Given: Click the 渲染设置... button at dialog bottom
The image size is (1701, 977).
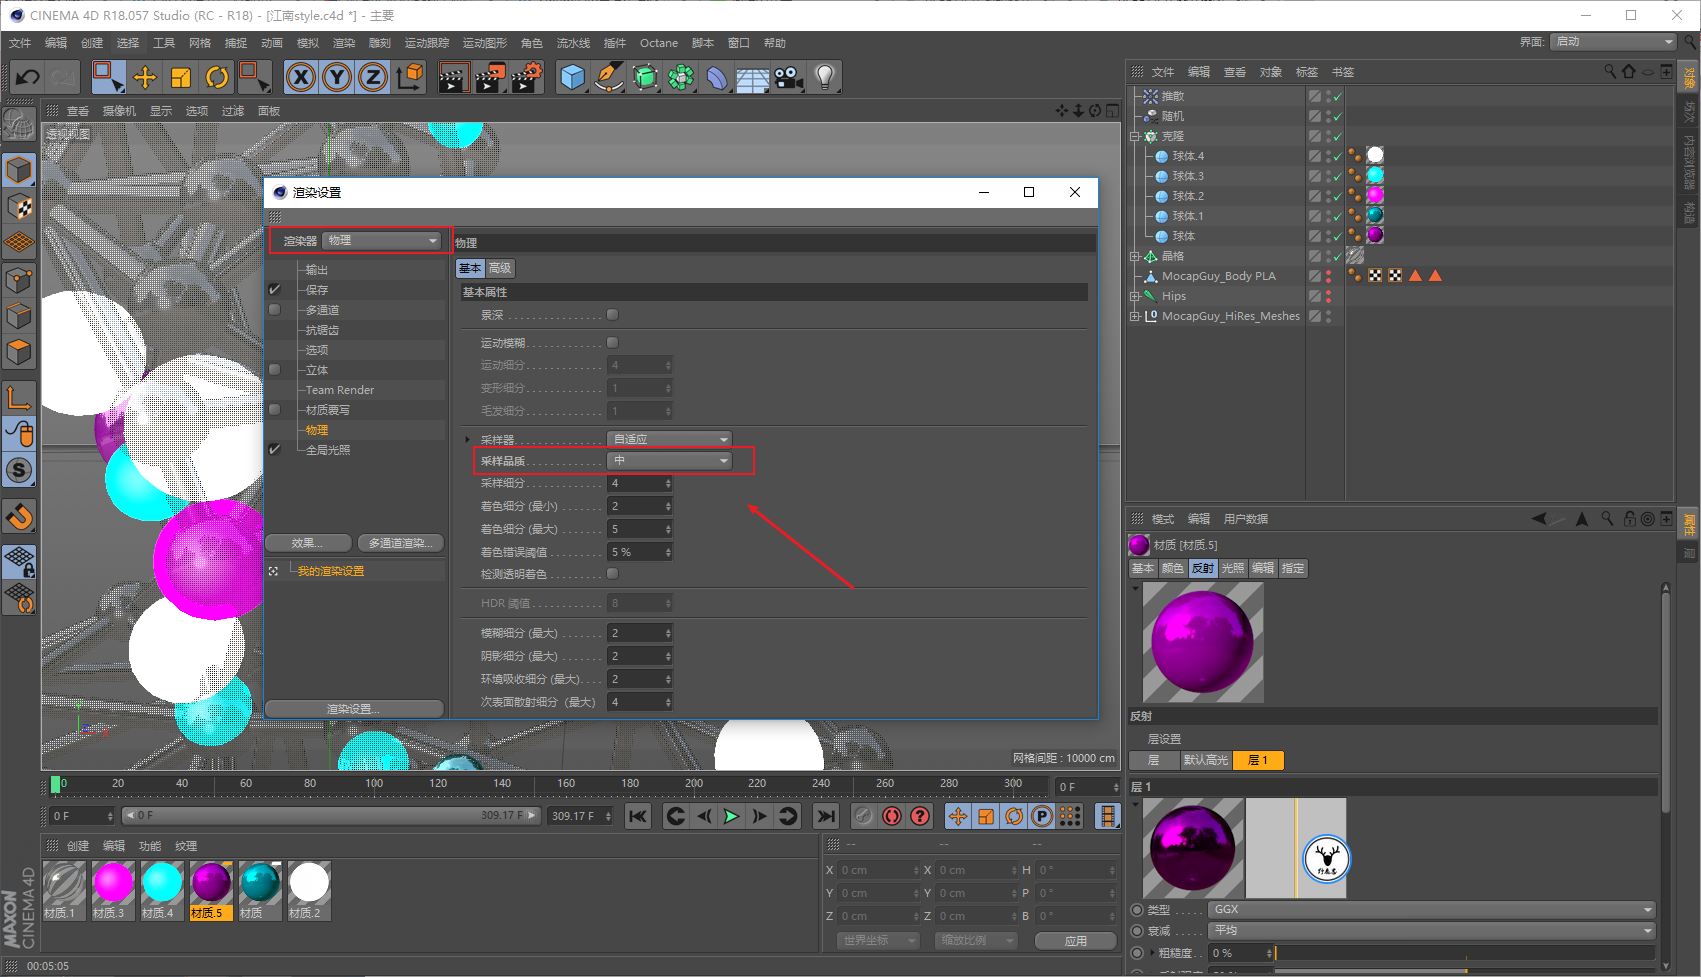Looking at the screenshot, I should tap(354, 709).
